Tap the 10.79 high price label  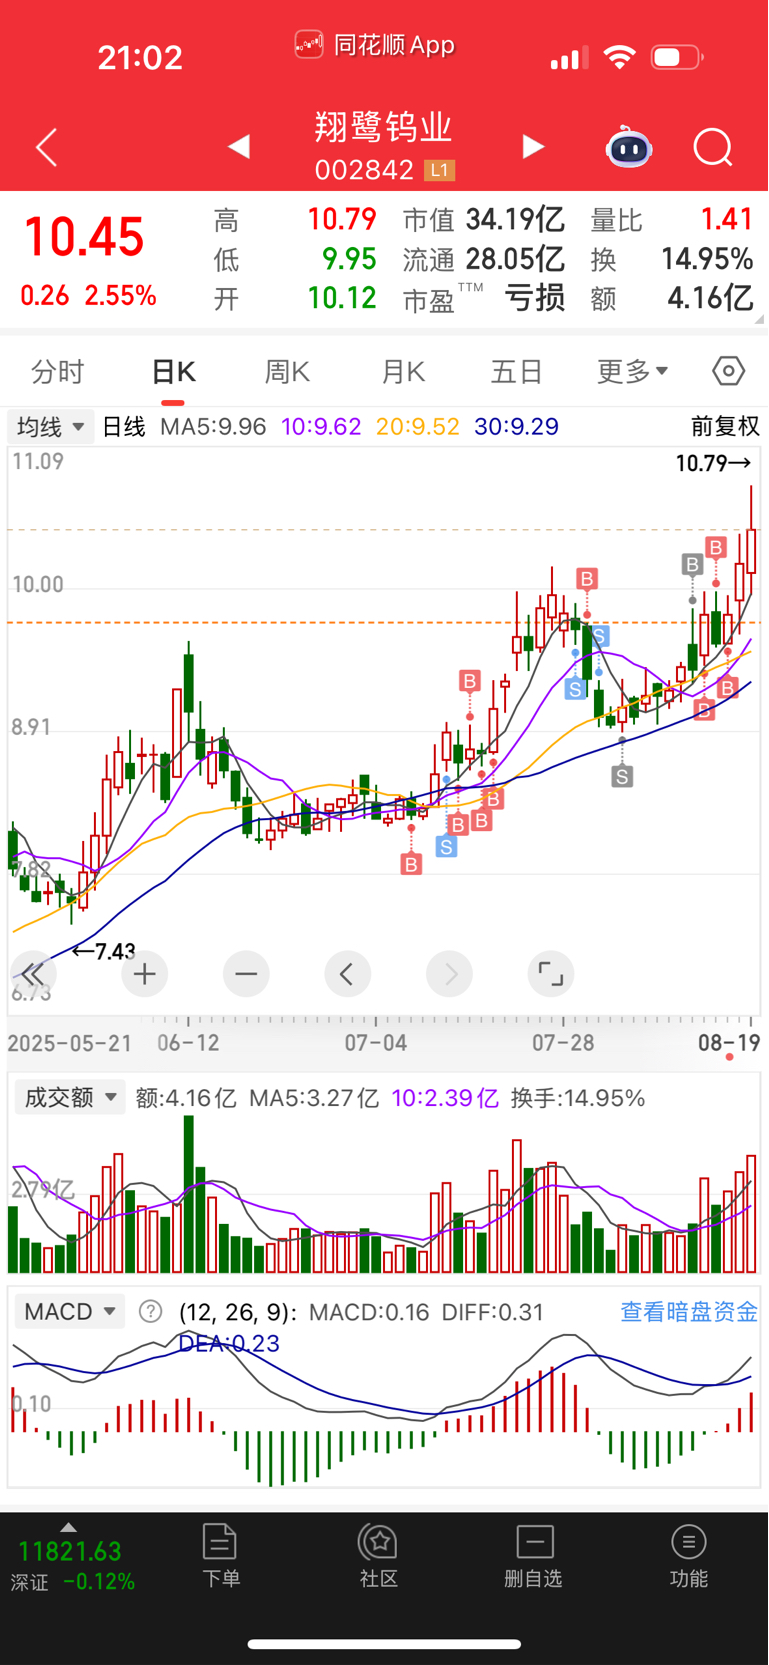tap(713, 463)
